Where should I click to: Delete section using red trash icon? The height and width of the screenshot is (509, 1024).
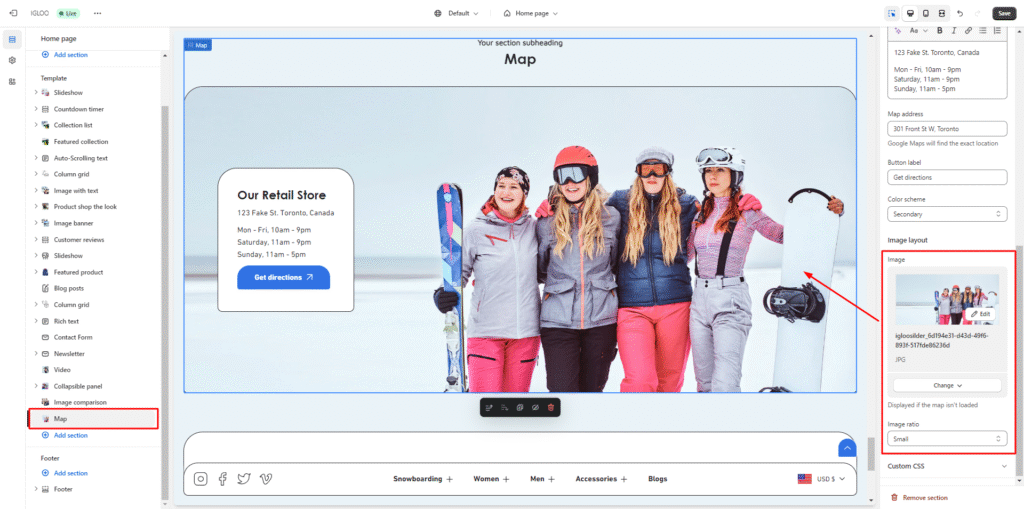(x=550, y=408)
